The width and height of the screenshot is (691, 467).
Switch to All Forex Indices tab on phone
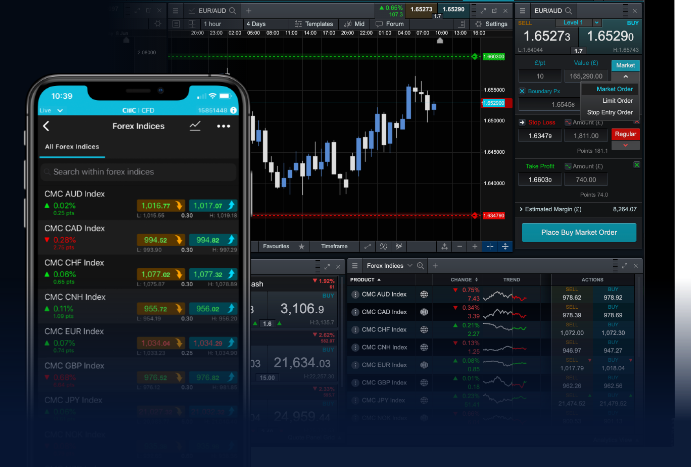71,147
